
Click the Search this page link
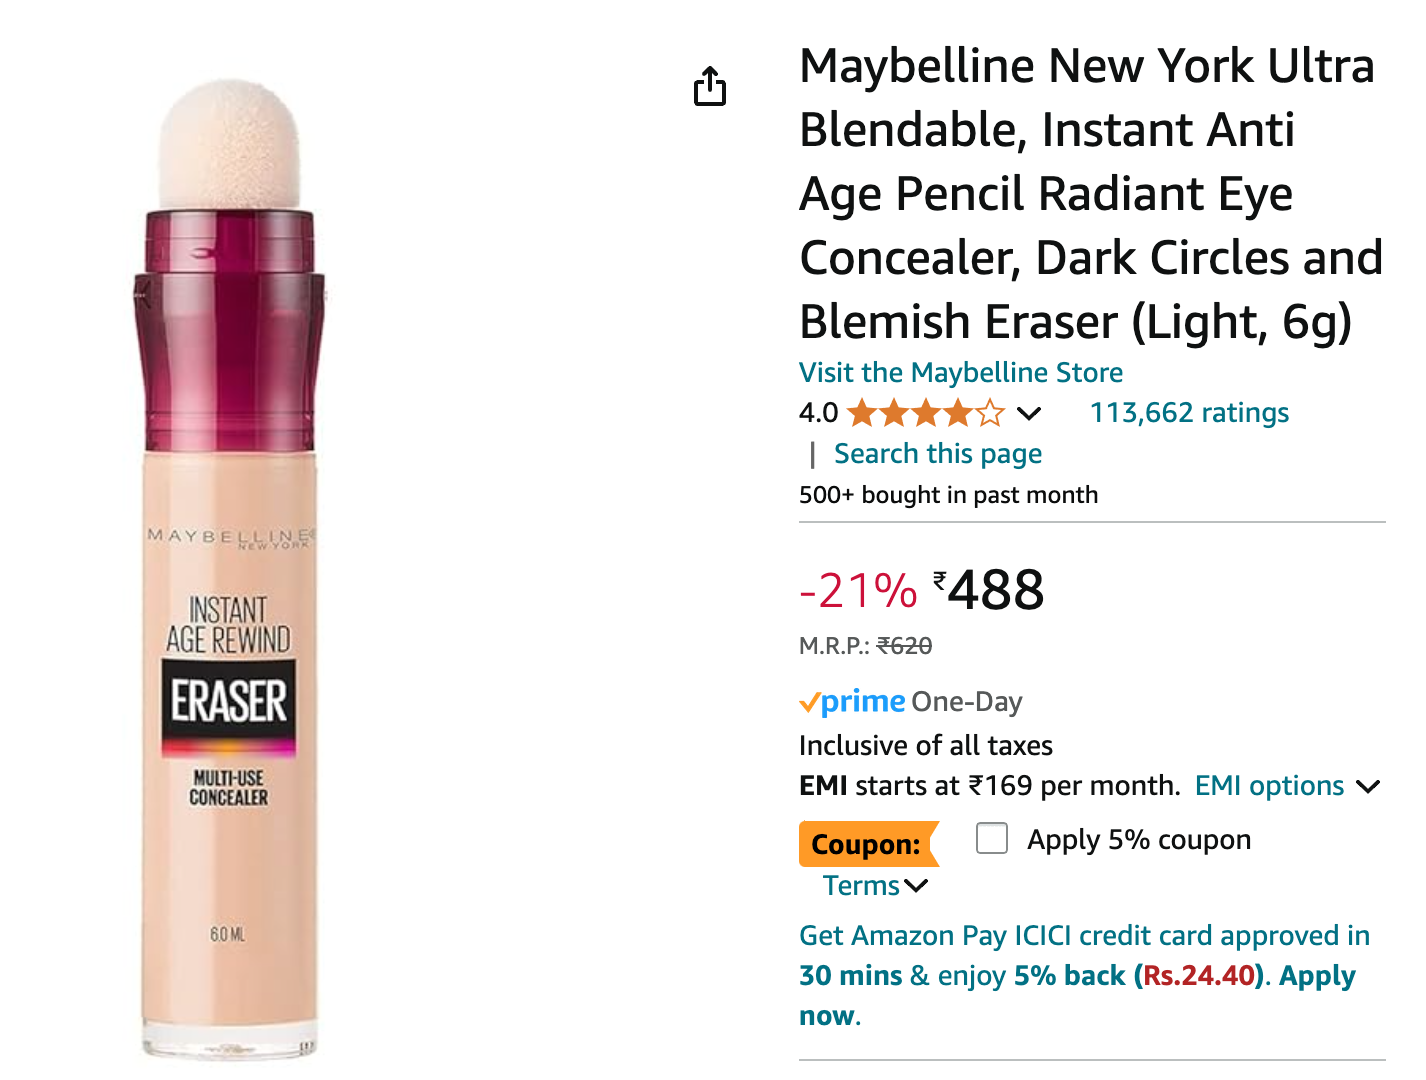937,453
